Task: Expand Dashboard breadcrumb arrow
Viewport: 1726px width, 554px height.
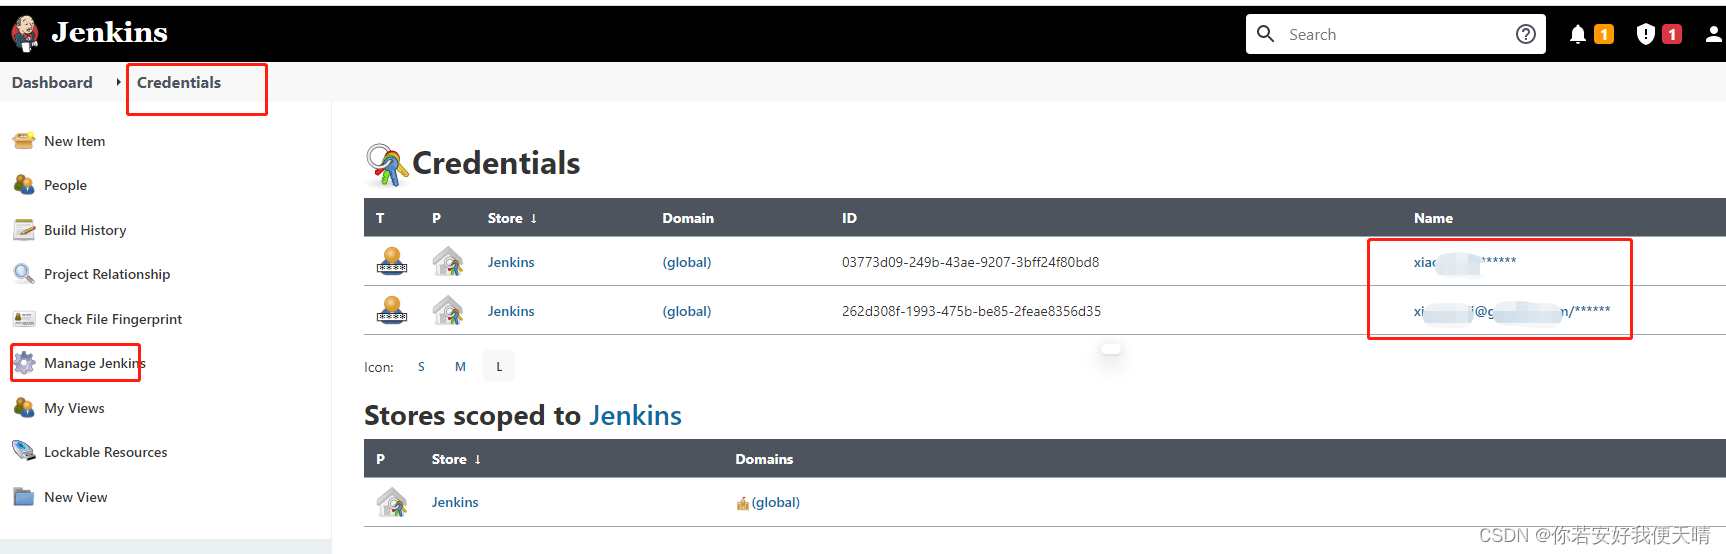Action: 118,82
